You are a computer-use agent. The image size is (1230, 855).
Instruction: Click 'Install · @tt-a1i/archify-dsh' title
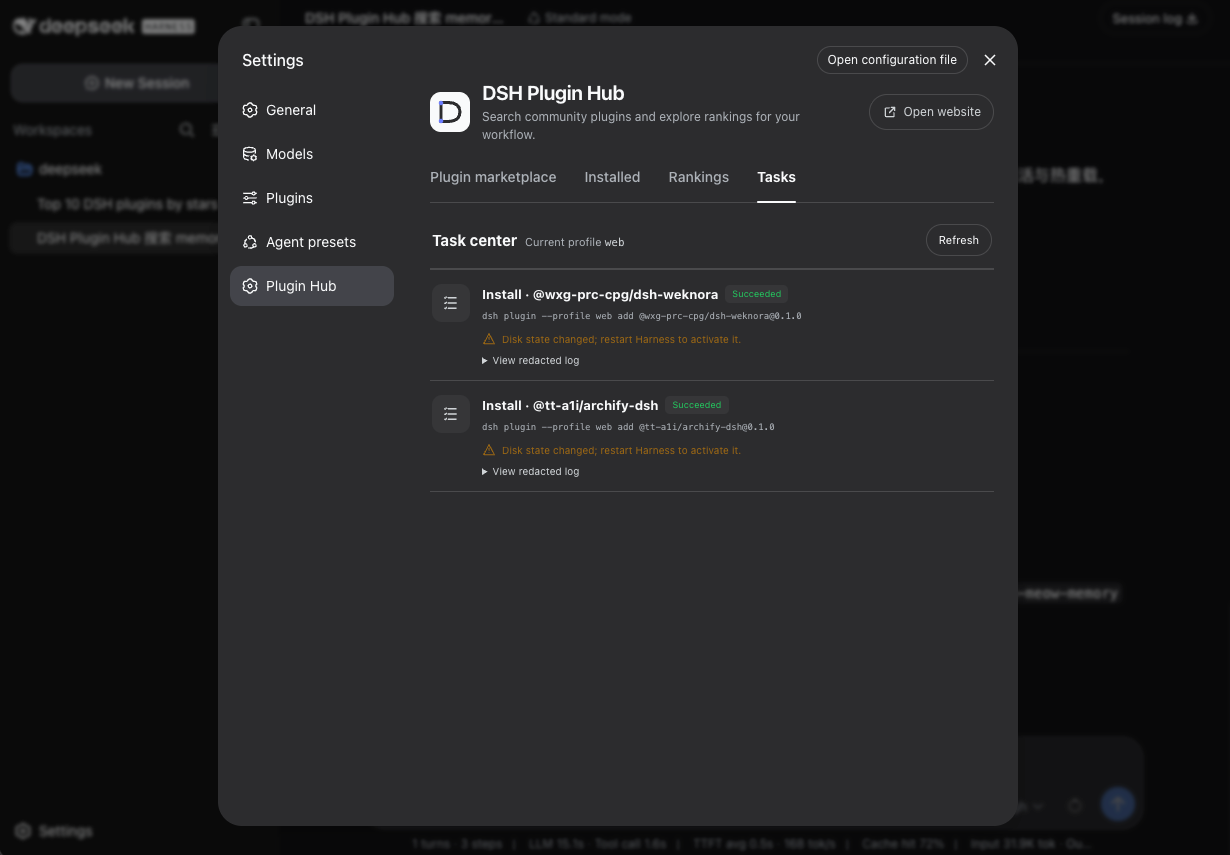coord(570,405)
